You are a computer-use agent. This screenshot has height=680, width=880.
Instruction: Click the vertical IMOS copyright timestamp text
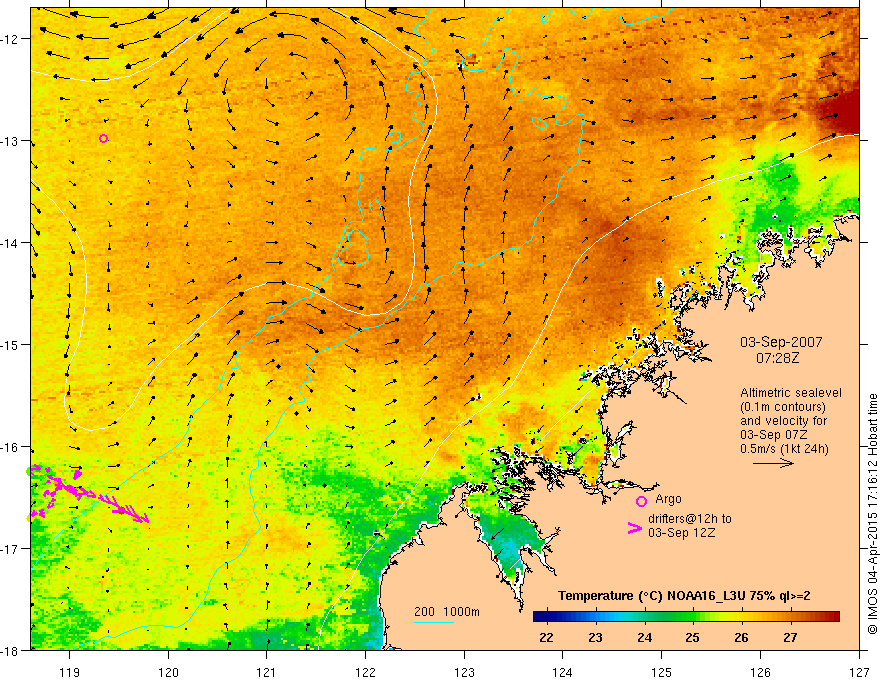[x=873, y=514]
